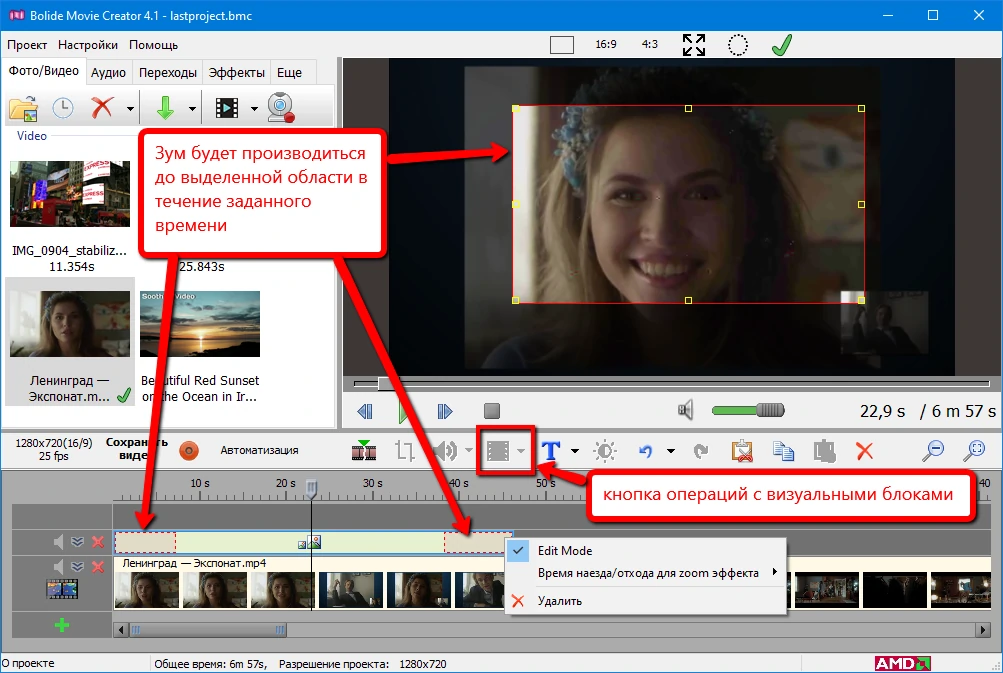Play the preview with green play button
Screen dimensions: 1003x673
[403, 411]
